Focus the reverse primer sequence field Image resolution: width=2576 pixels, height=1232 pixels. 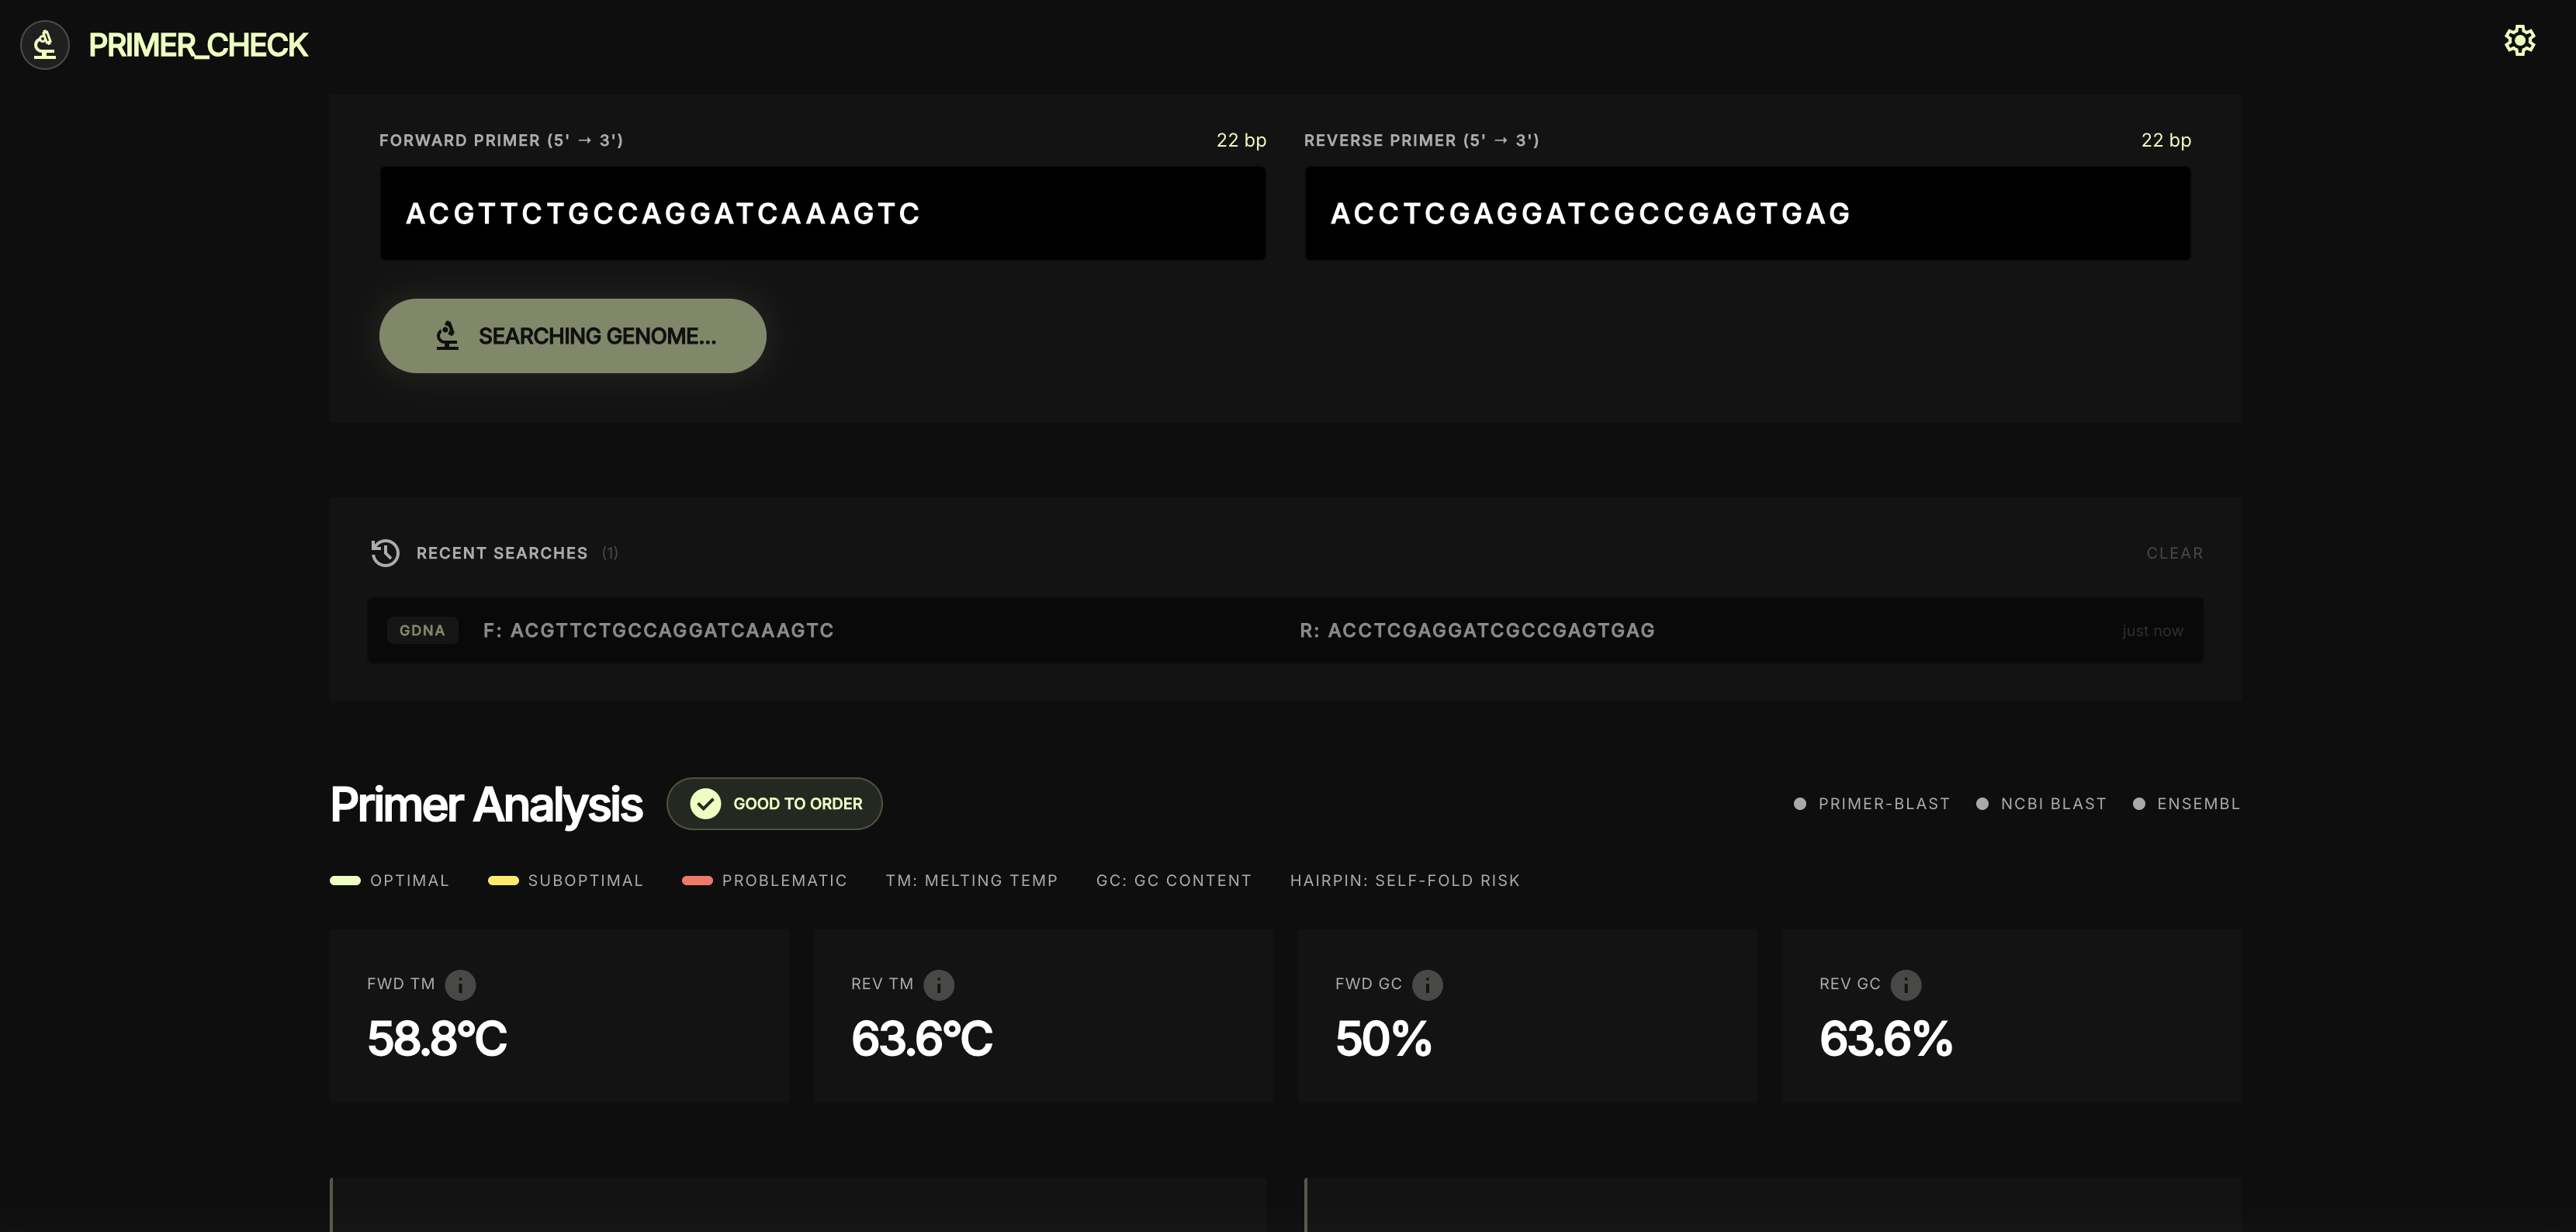(x=1746, y=214)
